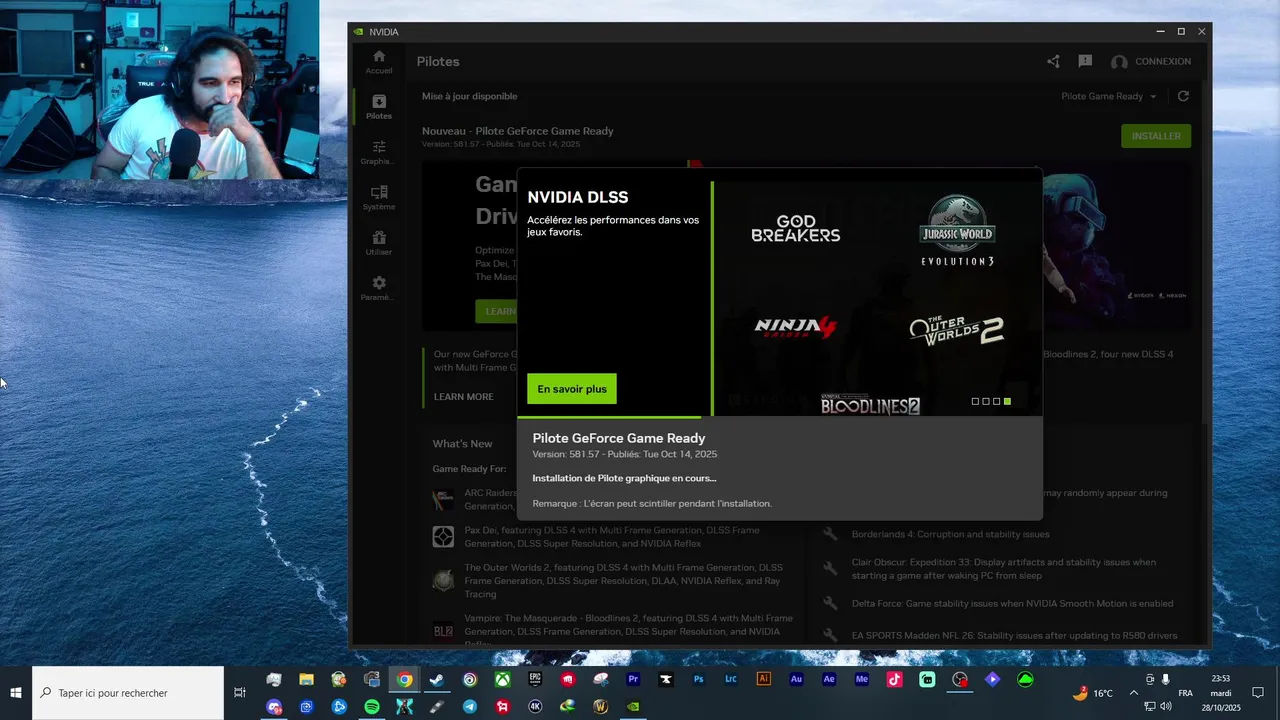Open Spotify from the taskbar
This screenshot has width=1280, height=720.
[x=372, y=706]
